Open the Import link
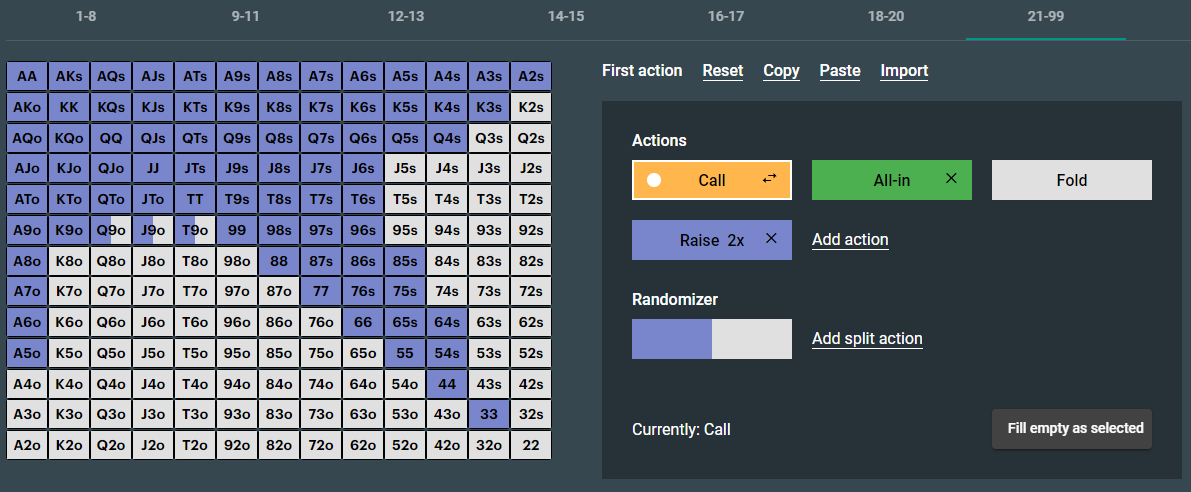This screenshot has width=1191, height=492. [x=904, y=71]
